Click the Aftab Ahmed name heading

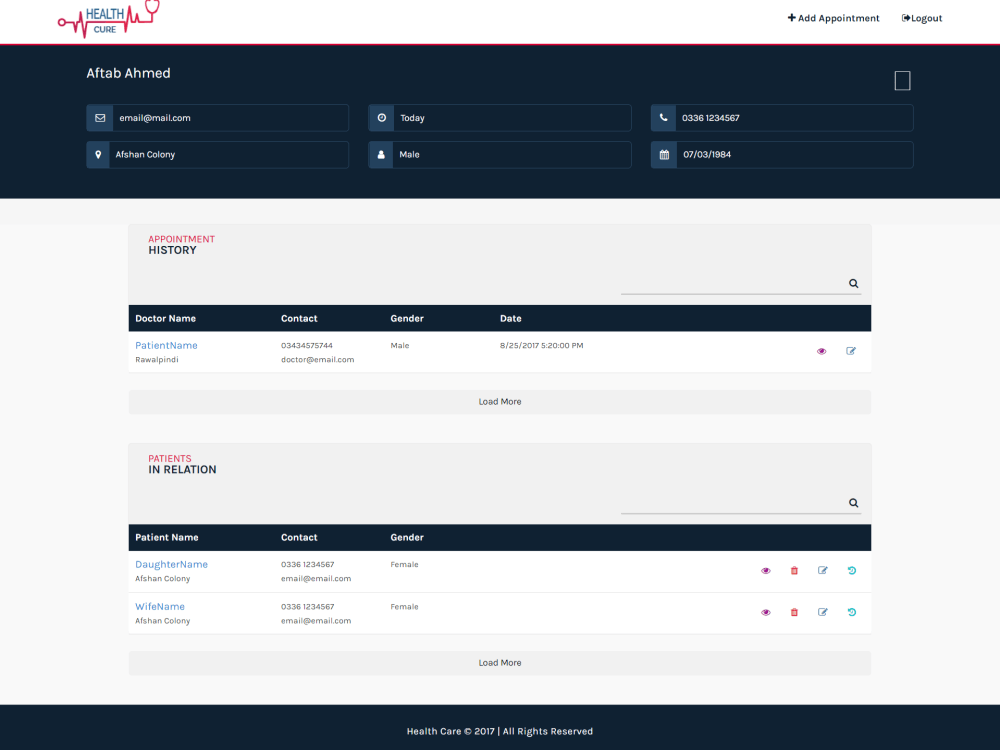click(128, 73)
